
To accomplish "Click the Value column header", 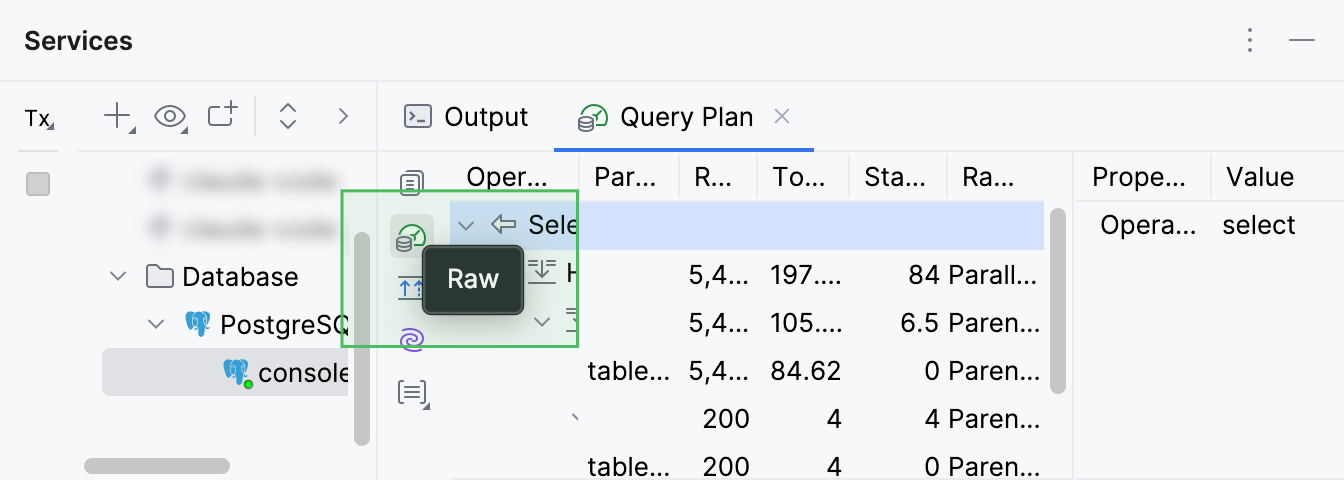I will [x=1260, y=178].
